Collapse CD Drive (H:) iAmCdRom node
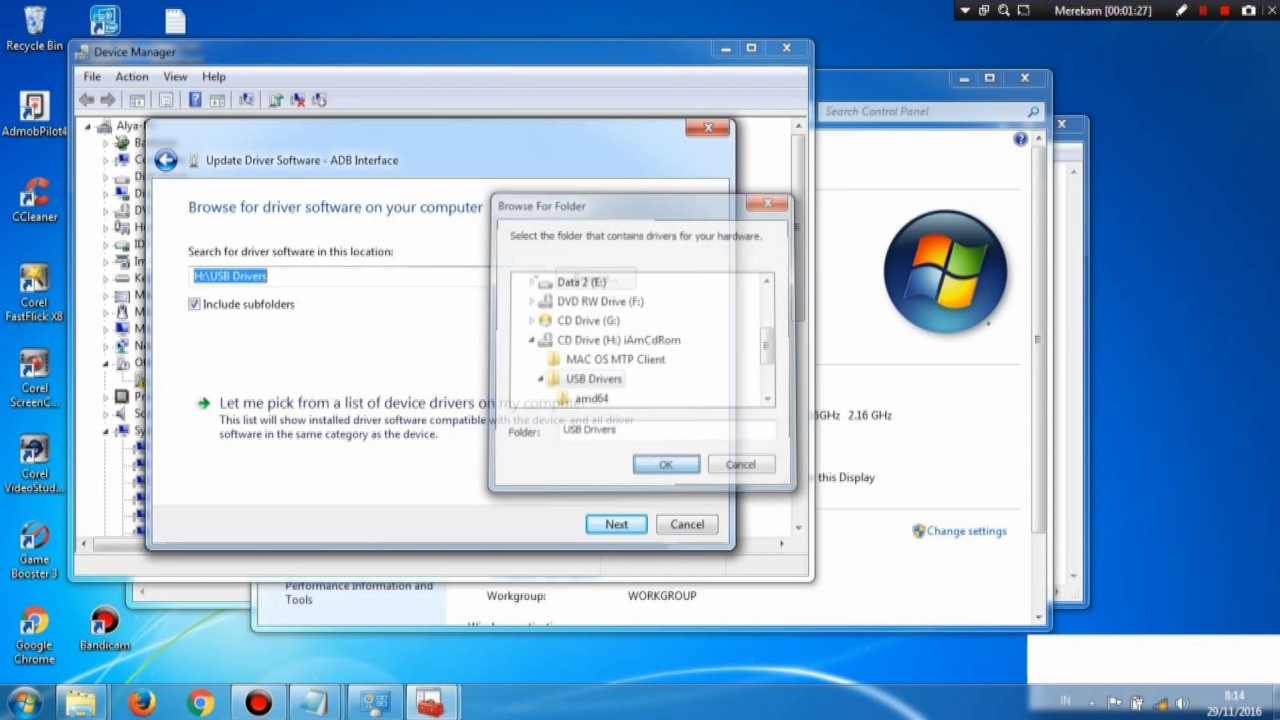 pos(532,340)
